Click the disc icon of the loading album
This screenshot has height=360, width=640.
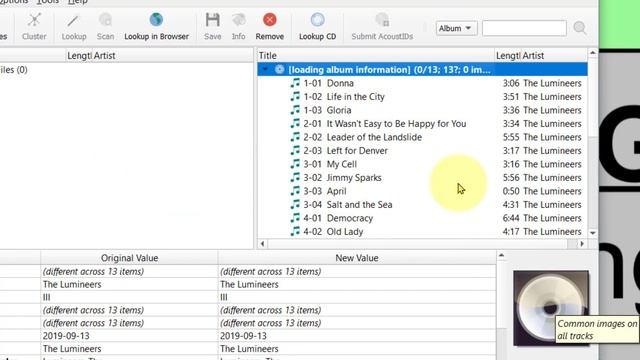[279, 69]
